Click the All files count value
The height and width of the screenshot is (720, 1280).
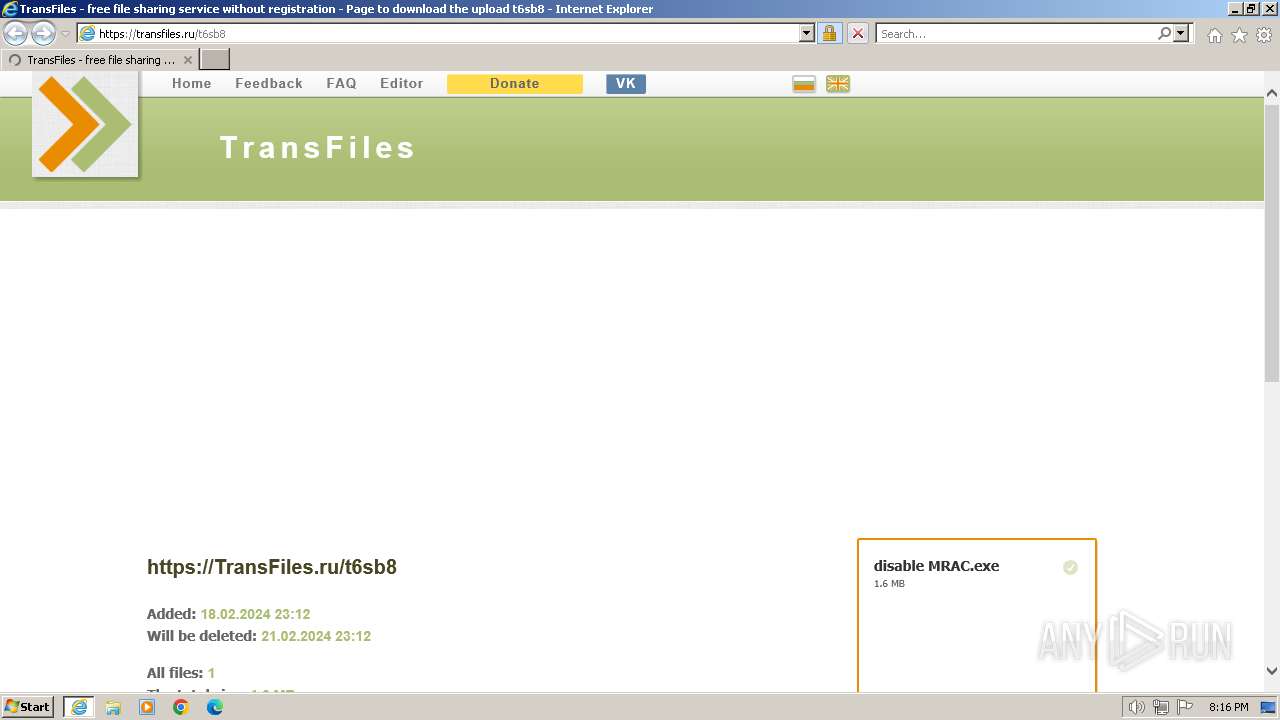pos(211,673)
